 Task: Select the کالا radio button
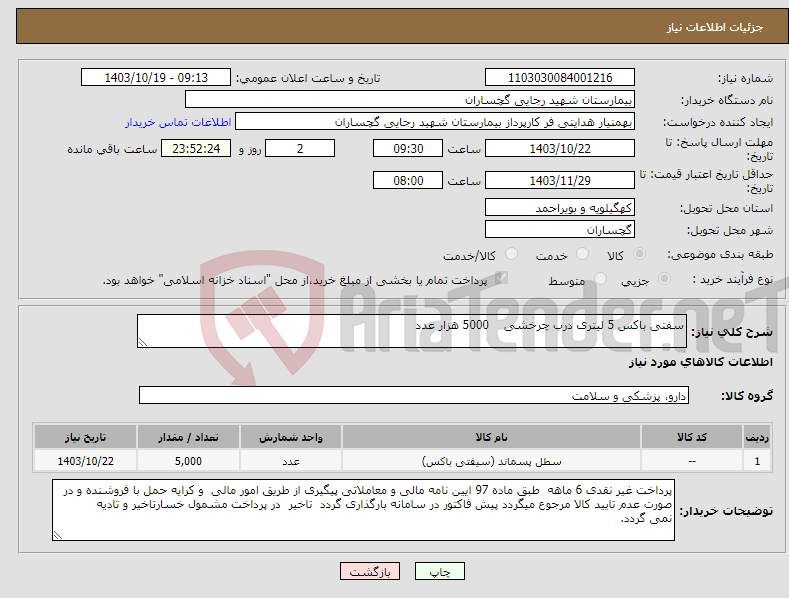click(x=639, y=254)
